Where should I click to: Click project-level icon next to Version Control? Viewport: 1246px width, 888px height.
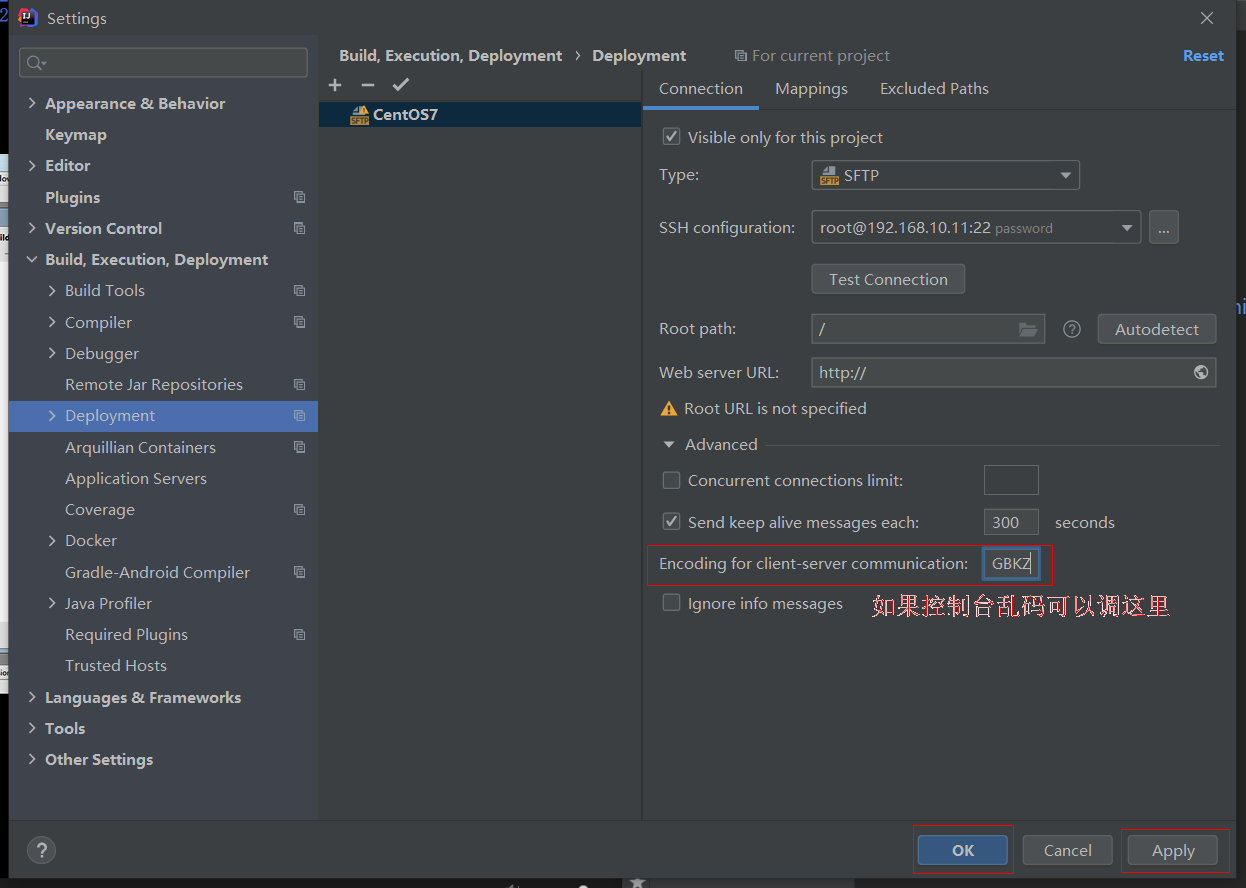(x=299, y=228)
